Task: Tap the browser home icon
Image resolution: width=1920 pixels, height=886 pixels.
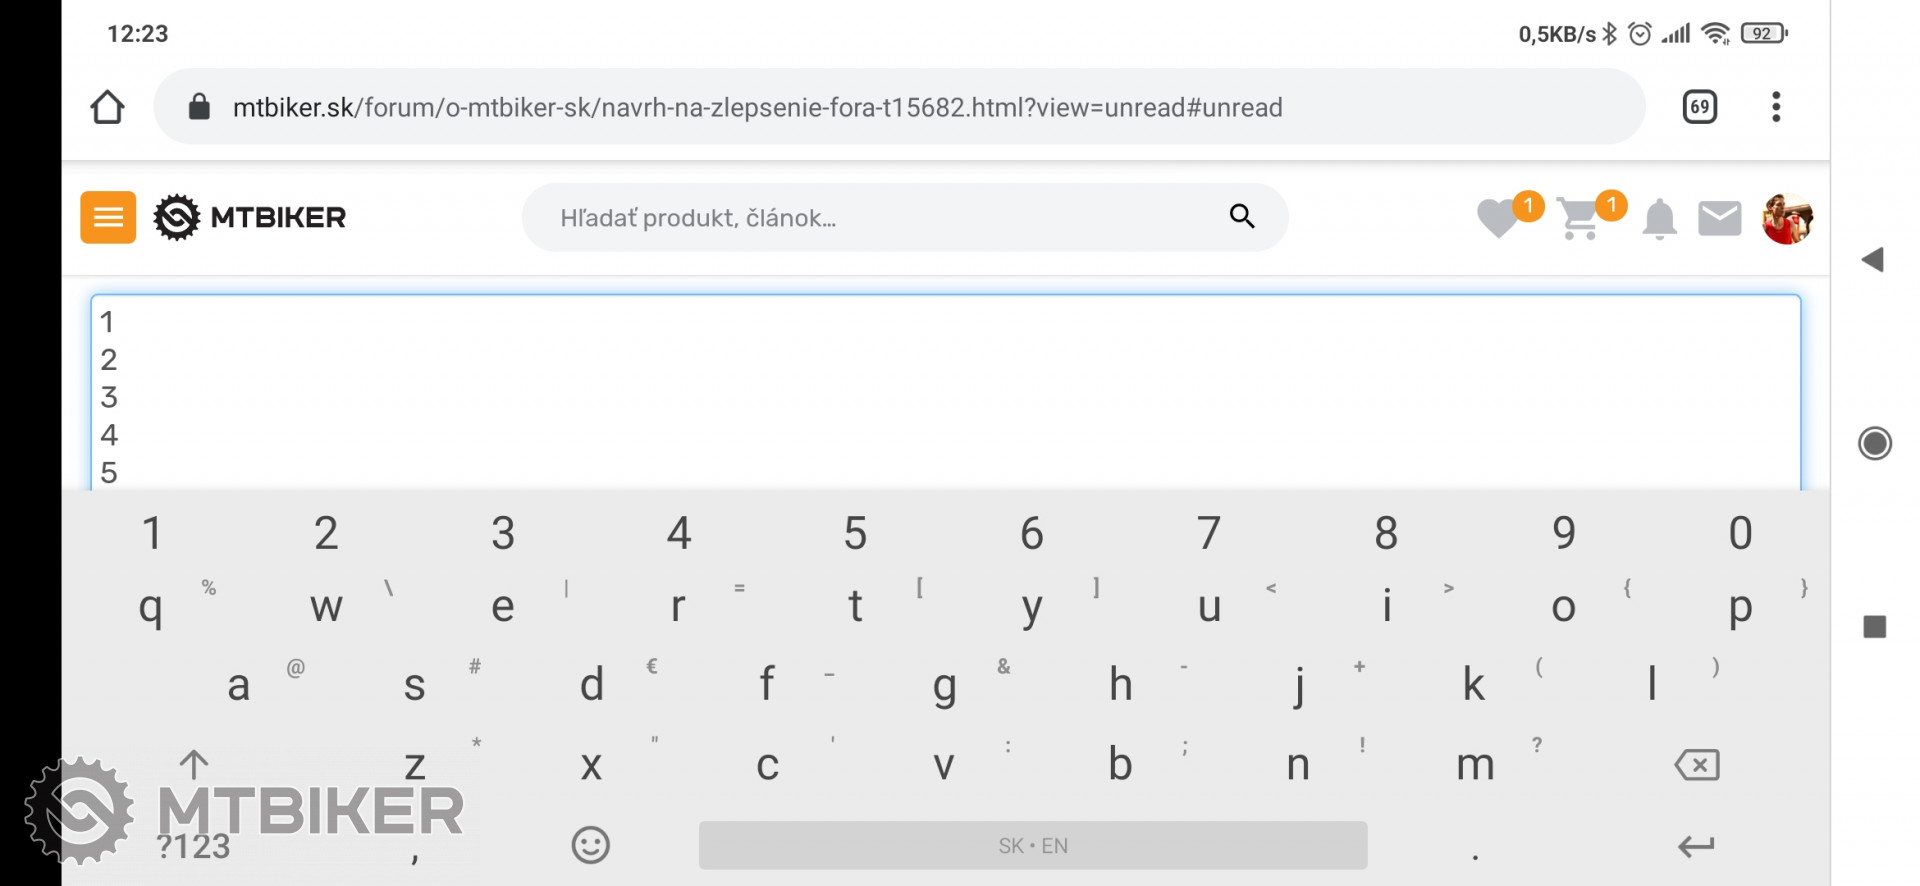Action: point(108,107)
